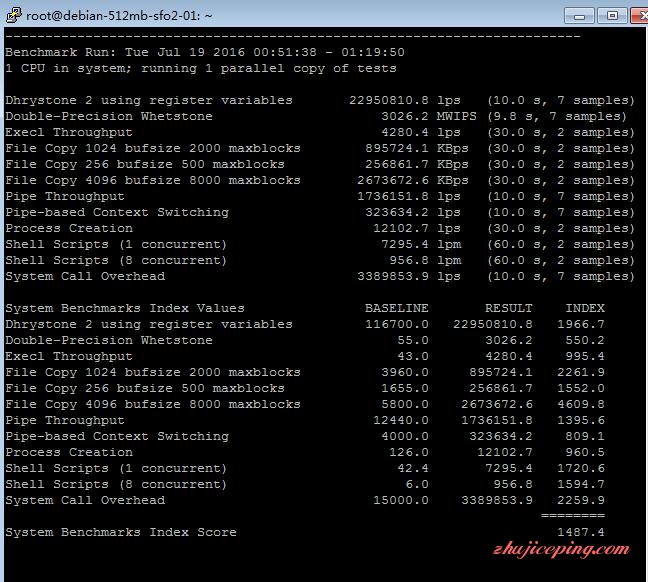Image resolution: width=648 pixels, height=582 pixels.
Task: Click the window title 'root@debian-512mb-sfo2-01: ~'
Action: coord(119,16)
